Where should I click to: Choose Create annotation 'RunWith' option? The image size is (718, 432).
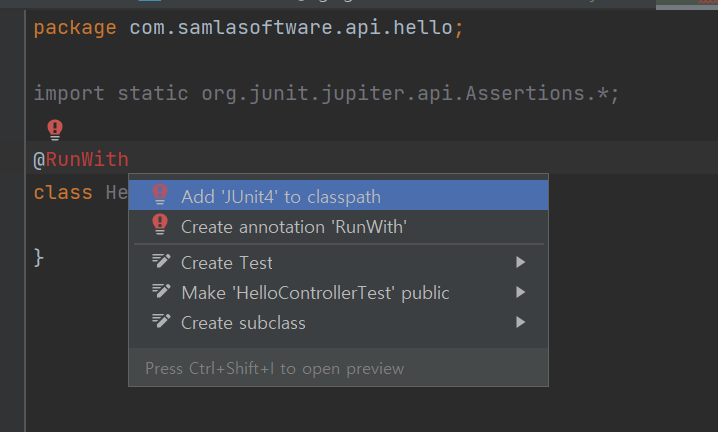(338, 226)
